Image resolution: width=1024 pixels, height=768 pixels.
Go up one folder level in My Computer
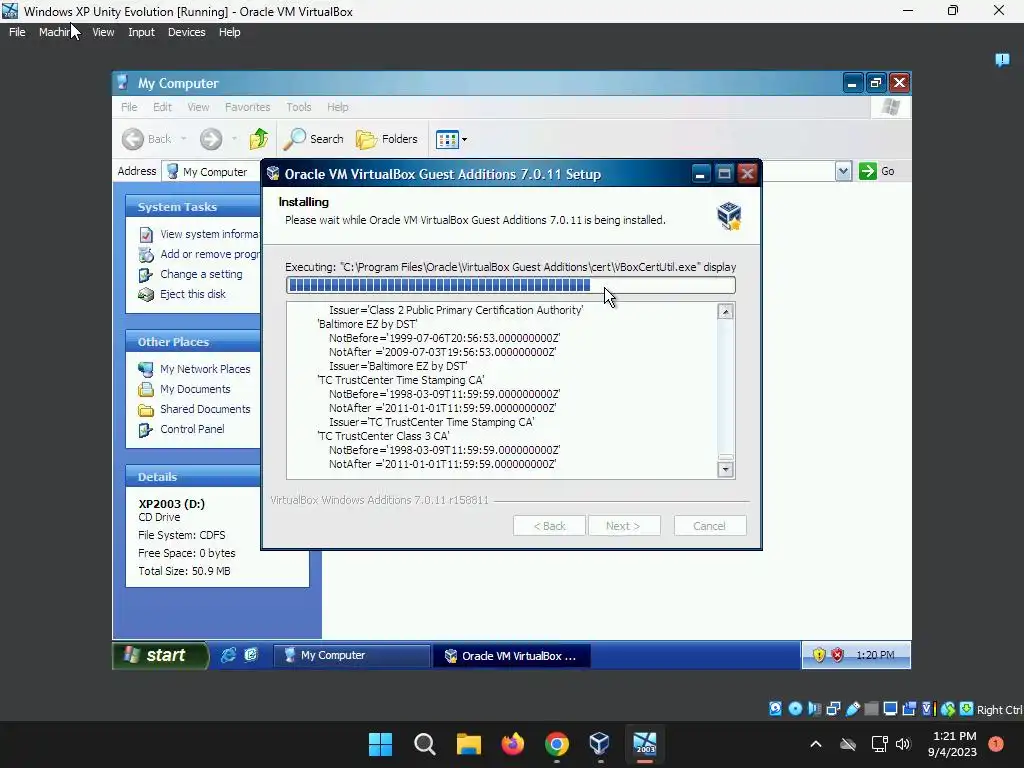click(259, 138)
